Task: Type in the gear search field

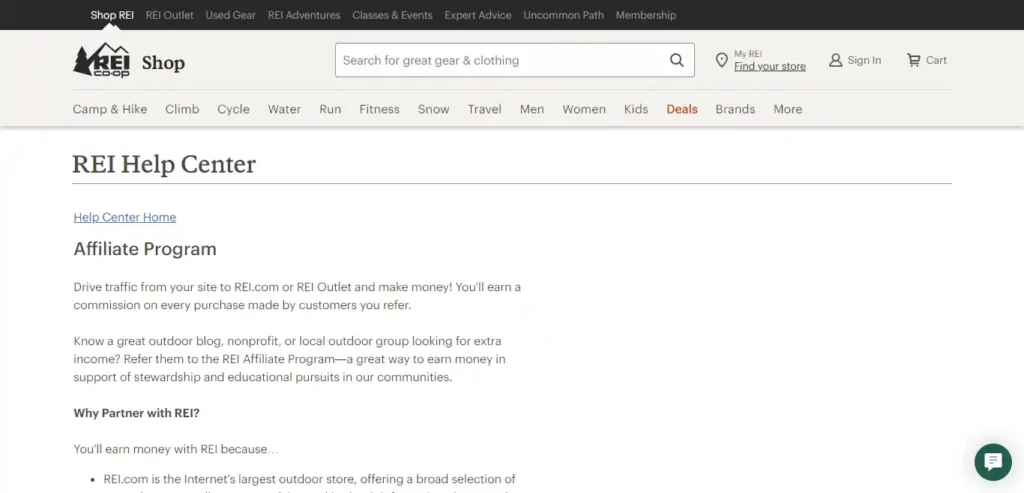Action: tap(500, 60)
